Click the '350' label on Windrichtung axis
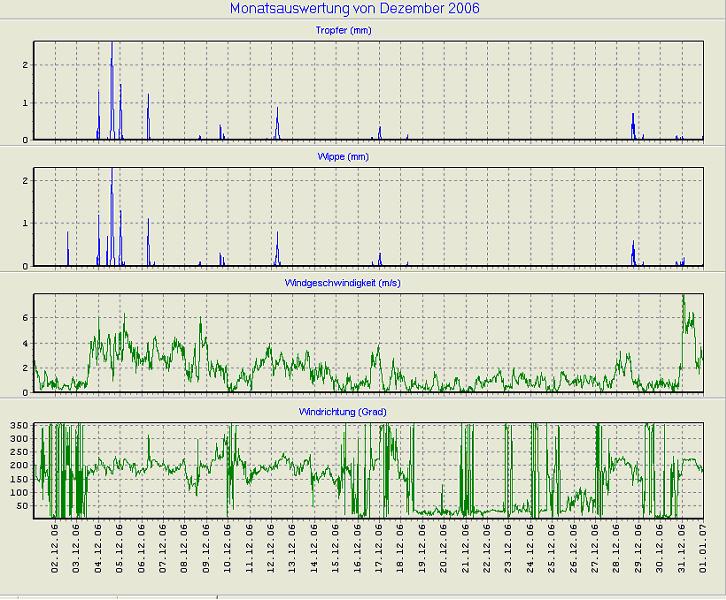Image resolution: width=726 pixels, height=600 pixels. click(x=20, y=427)
